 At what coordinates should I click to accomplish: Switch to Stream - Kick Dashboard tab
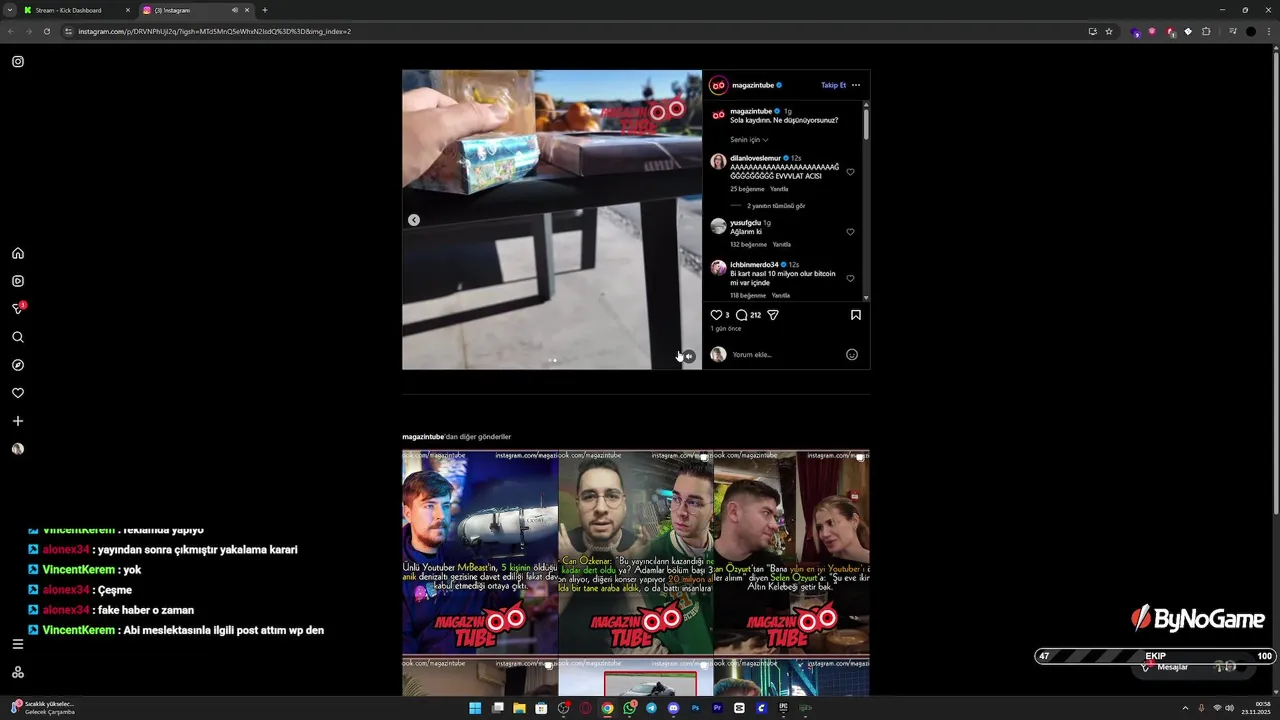pyautogui.click(x=78, y=10)
